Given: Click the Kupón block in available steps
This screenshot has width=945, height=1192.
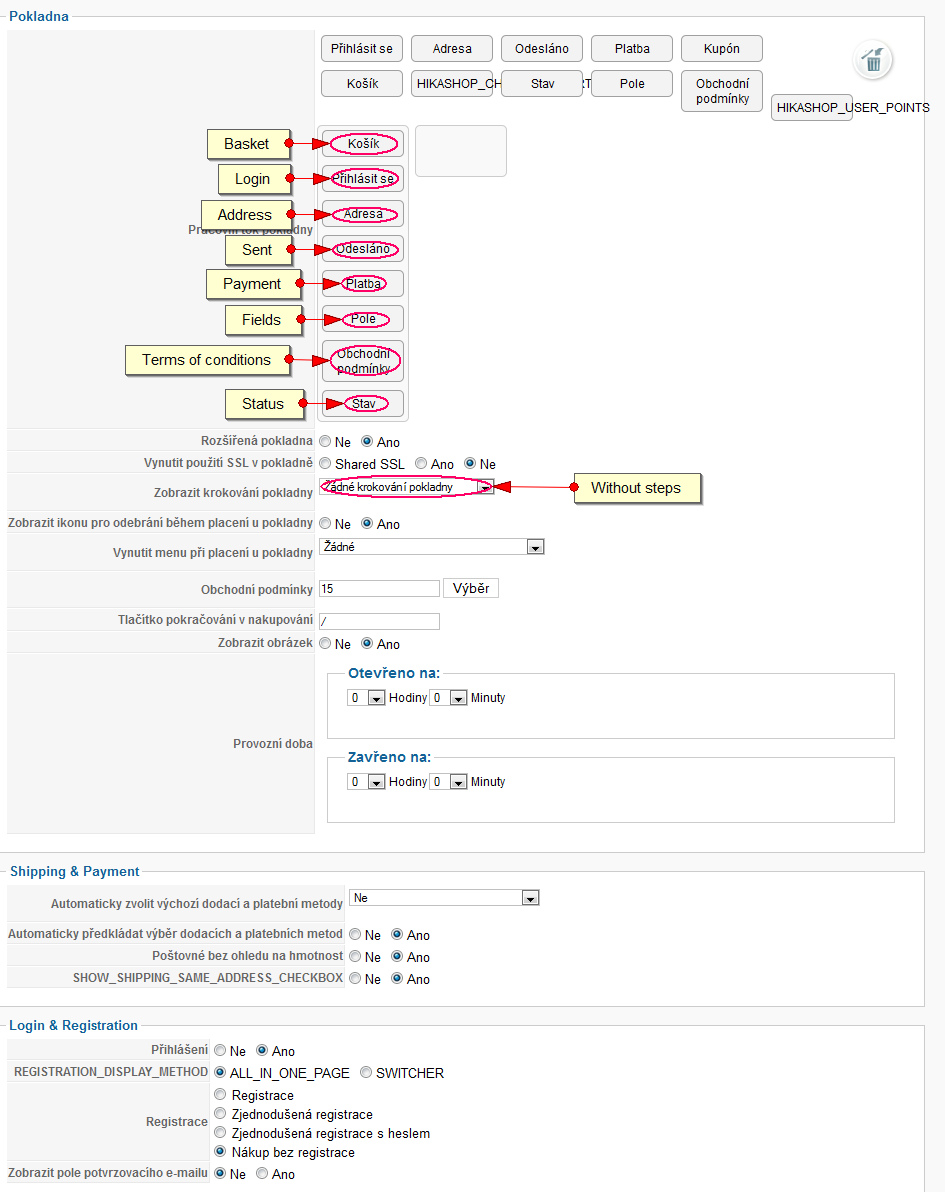Looking at the screenshot, I should [721, 48].
